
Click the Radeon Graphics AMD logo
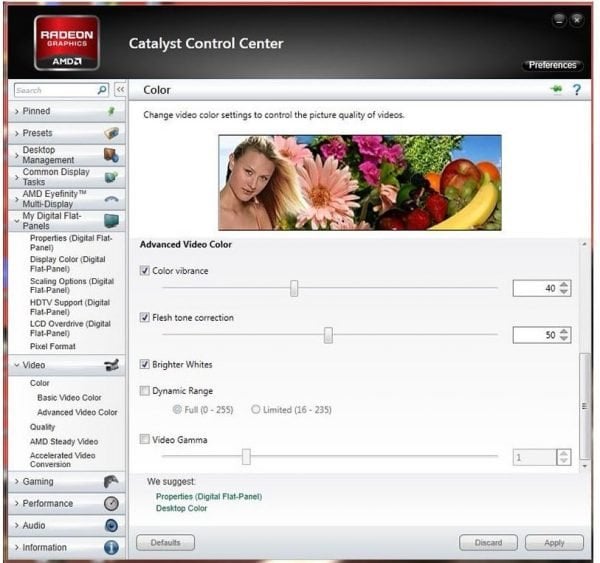(x=67, y=43)
